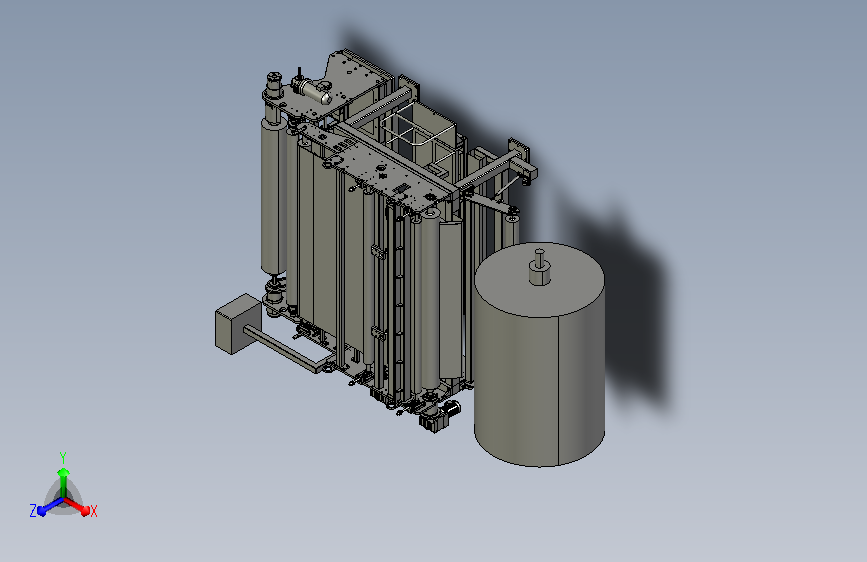Select the small motor beneath the frame bottom
The image size is (867, 562).
pyautogui.click(x=440, y=416)
